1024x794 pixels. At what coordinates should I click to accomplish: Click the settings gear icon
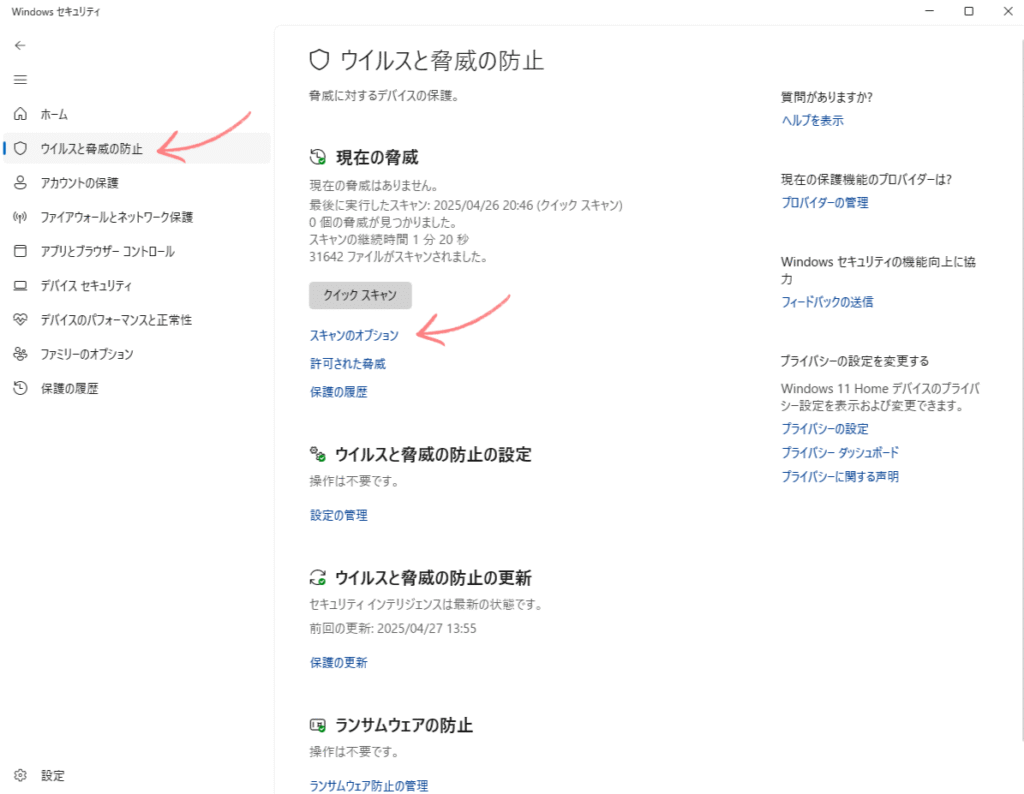20,775
